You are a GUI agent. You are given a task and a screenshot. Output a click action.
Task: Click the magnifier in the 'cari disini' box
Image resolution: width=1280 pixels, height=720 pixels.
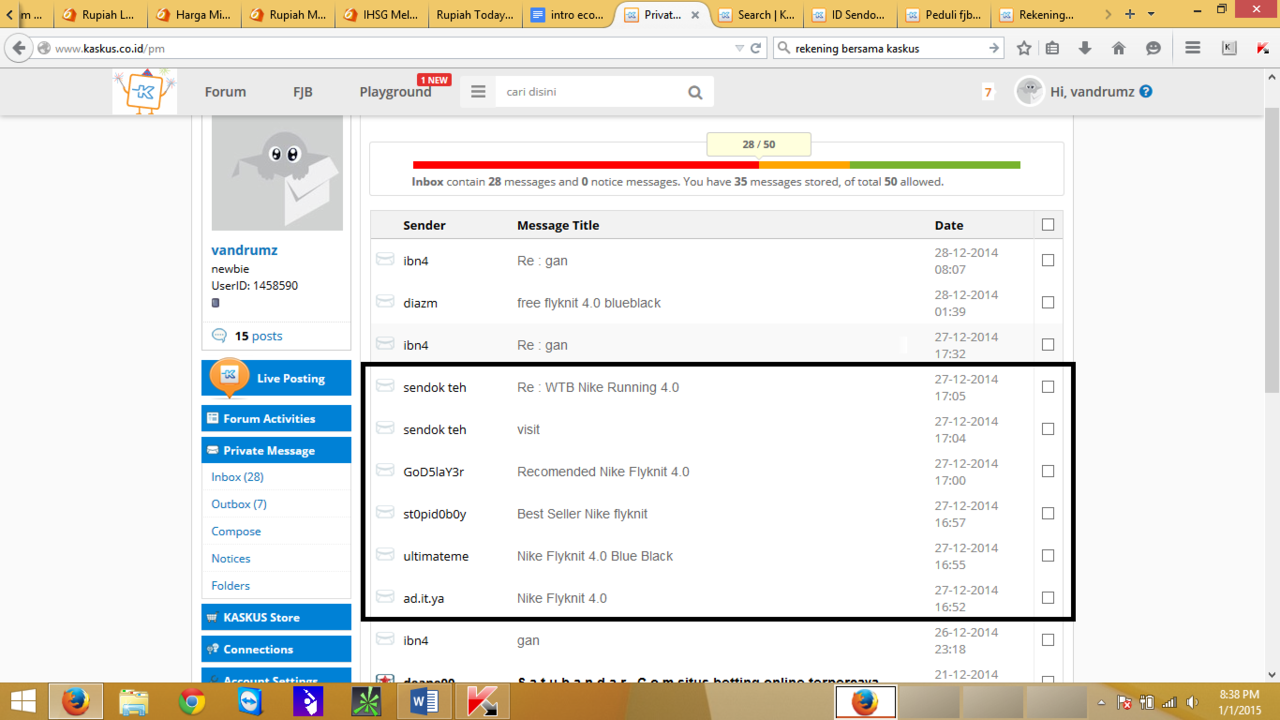click(x=695, y=92)
